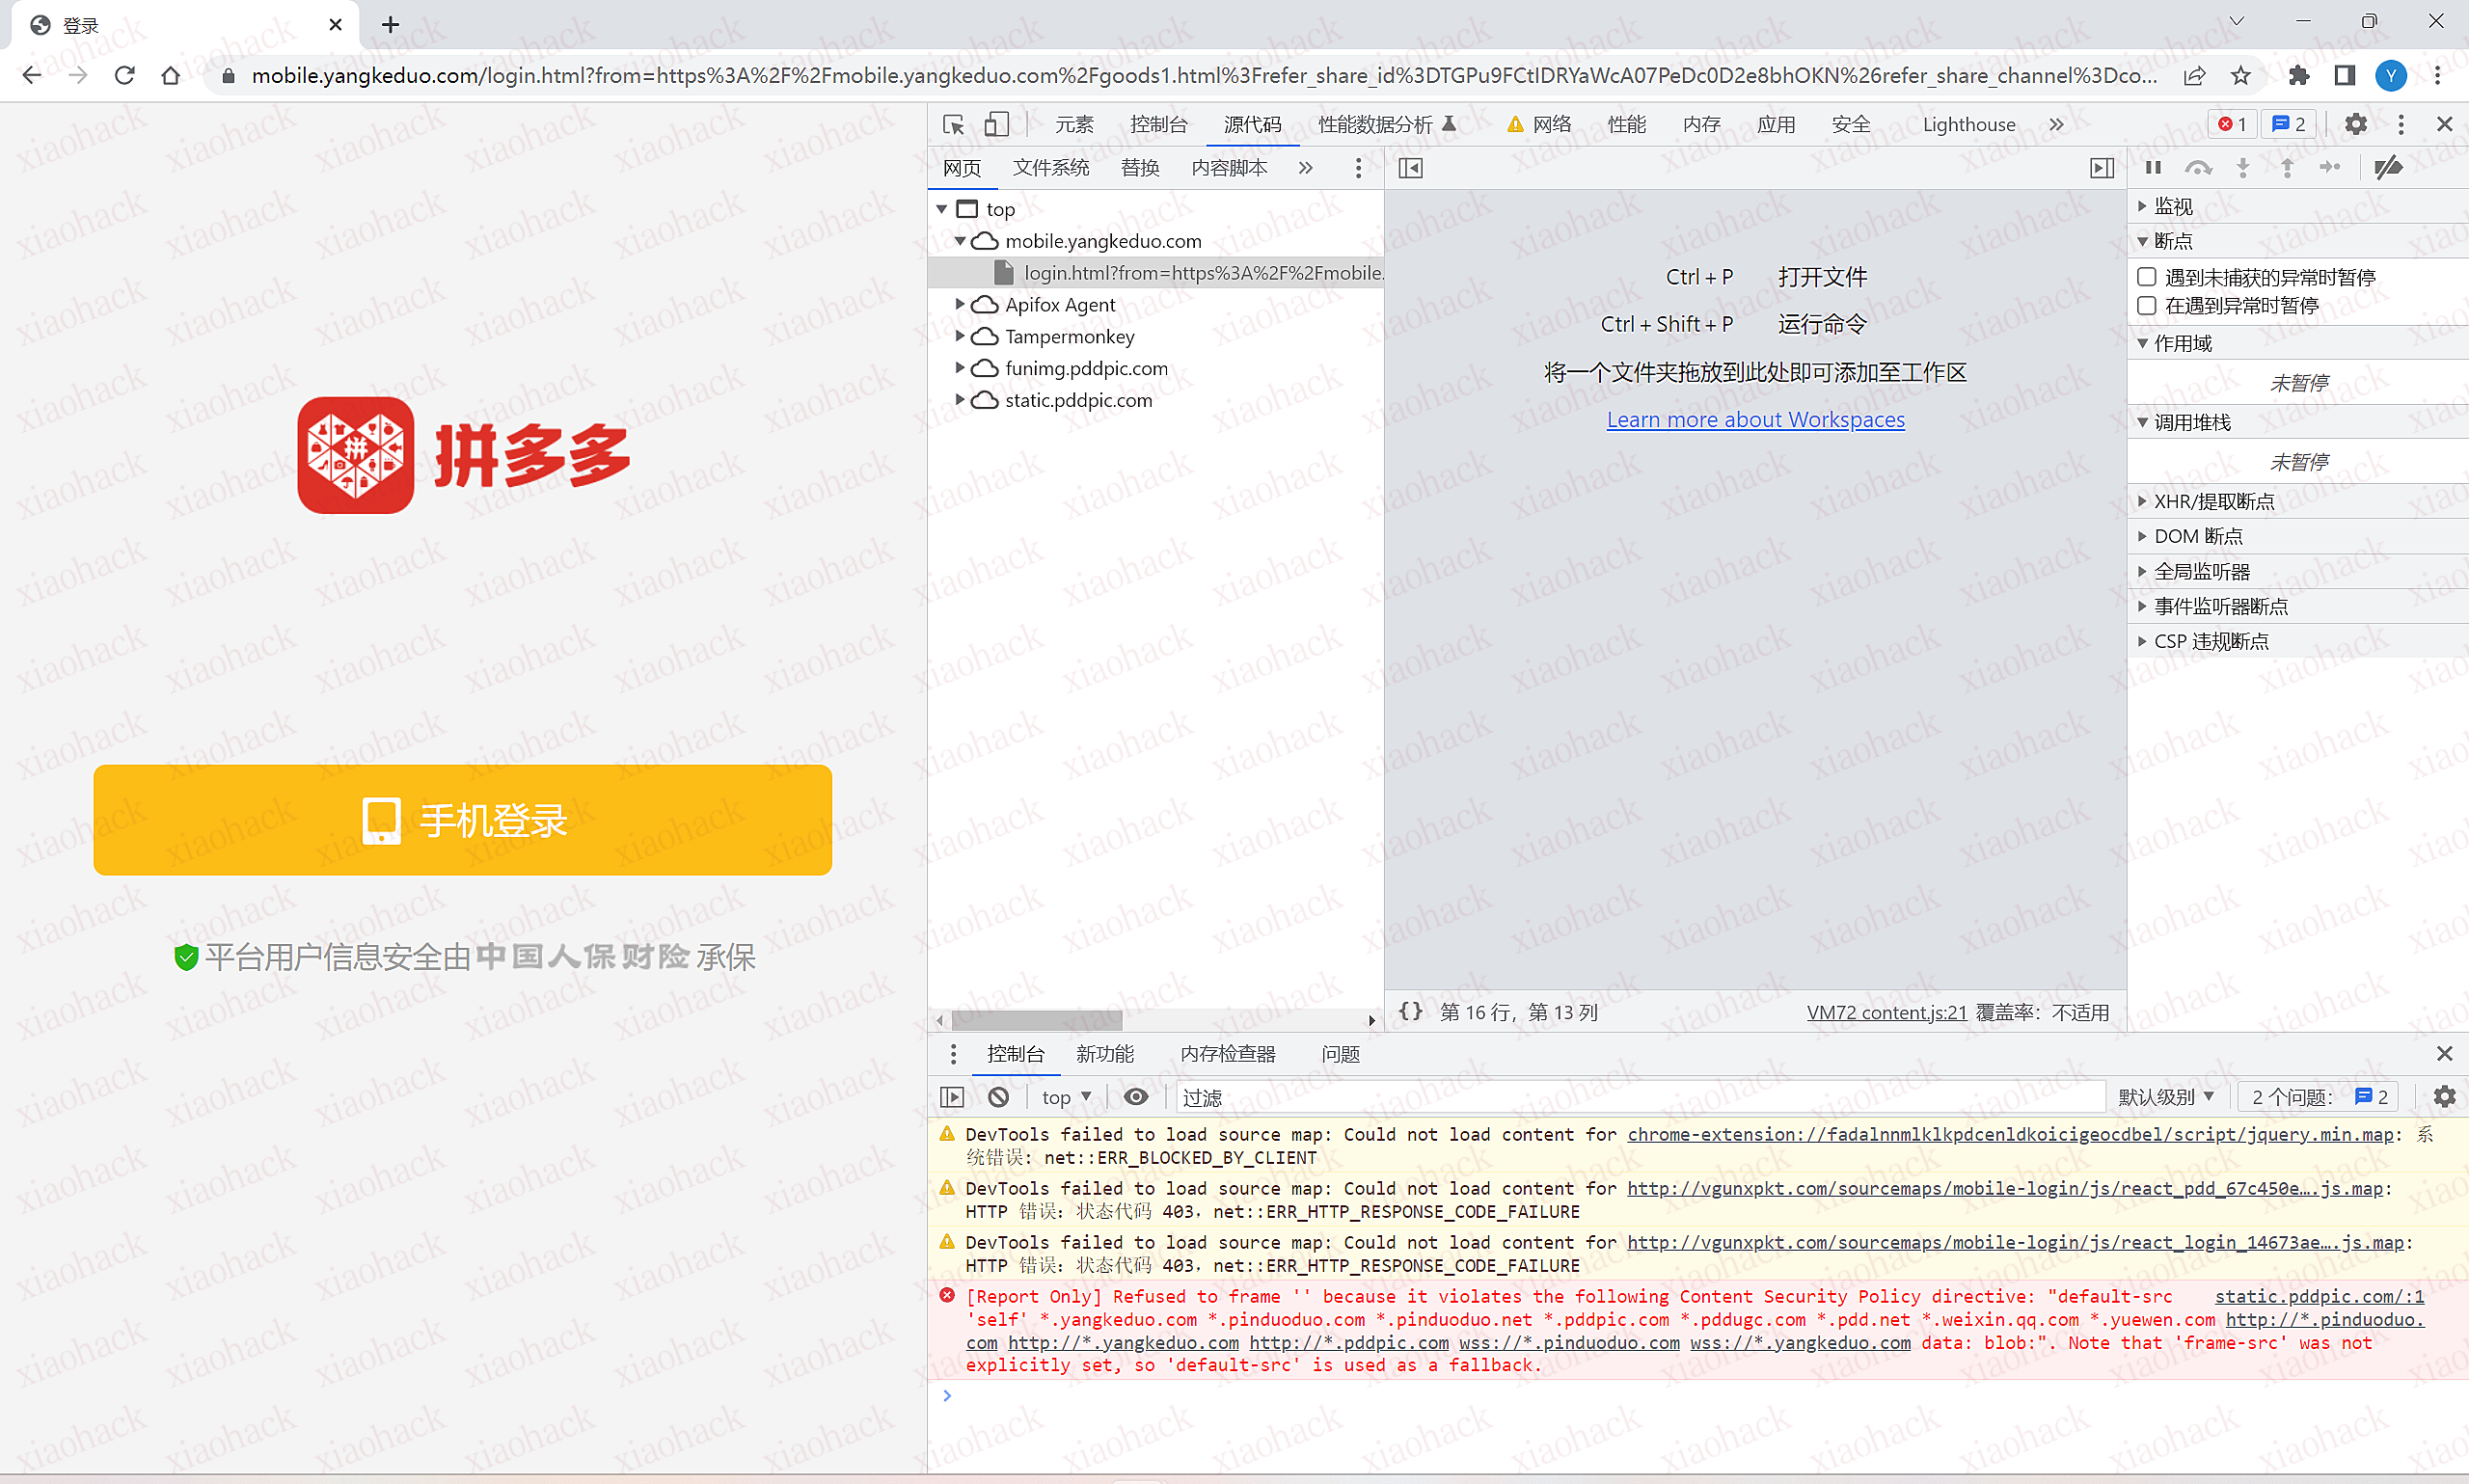
Task: Open the default log level dropdown
Action: pyautogui.click(x=2166, y=1097)
